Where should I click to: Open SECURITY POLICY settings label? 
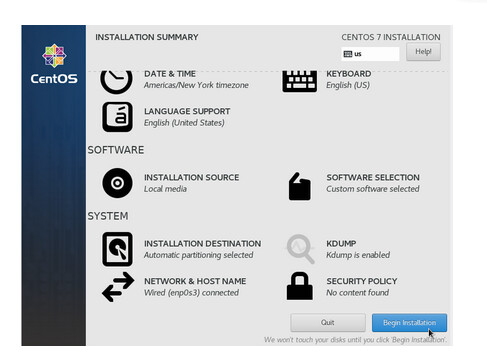pyautogui.click(x=362, y=281)
